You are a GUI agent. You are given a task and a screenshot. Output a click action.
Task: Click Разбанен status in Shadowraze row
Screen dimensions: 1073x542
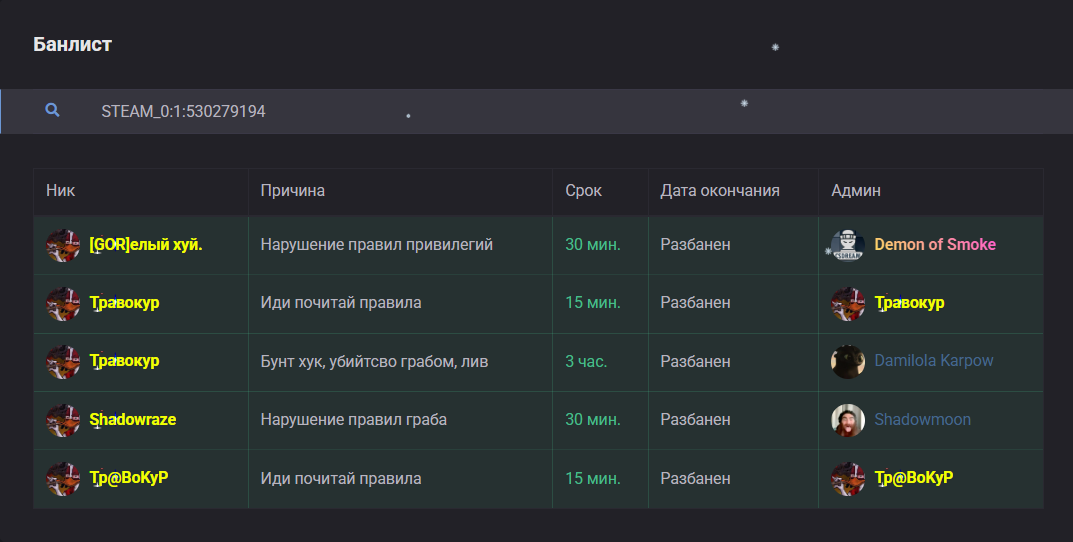695,420
